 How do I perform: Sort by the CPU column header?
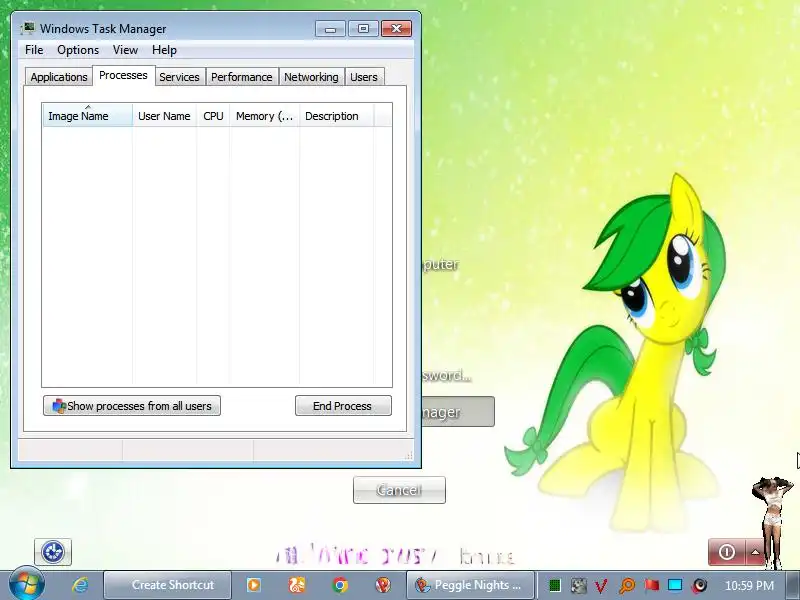(213, 116)
